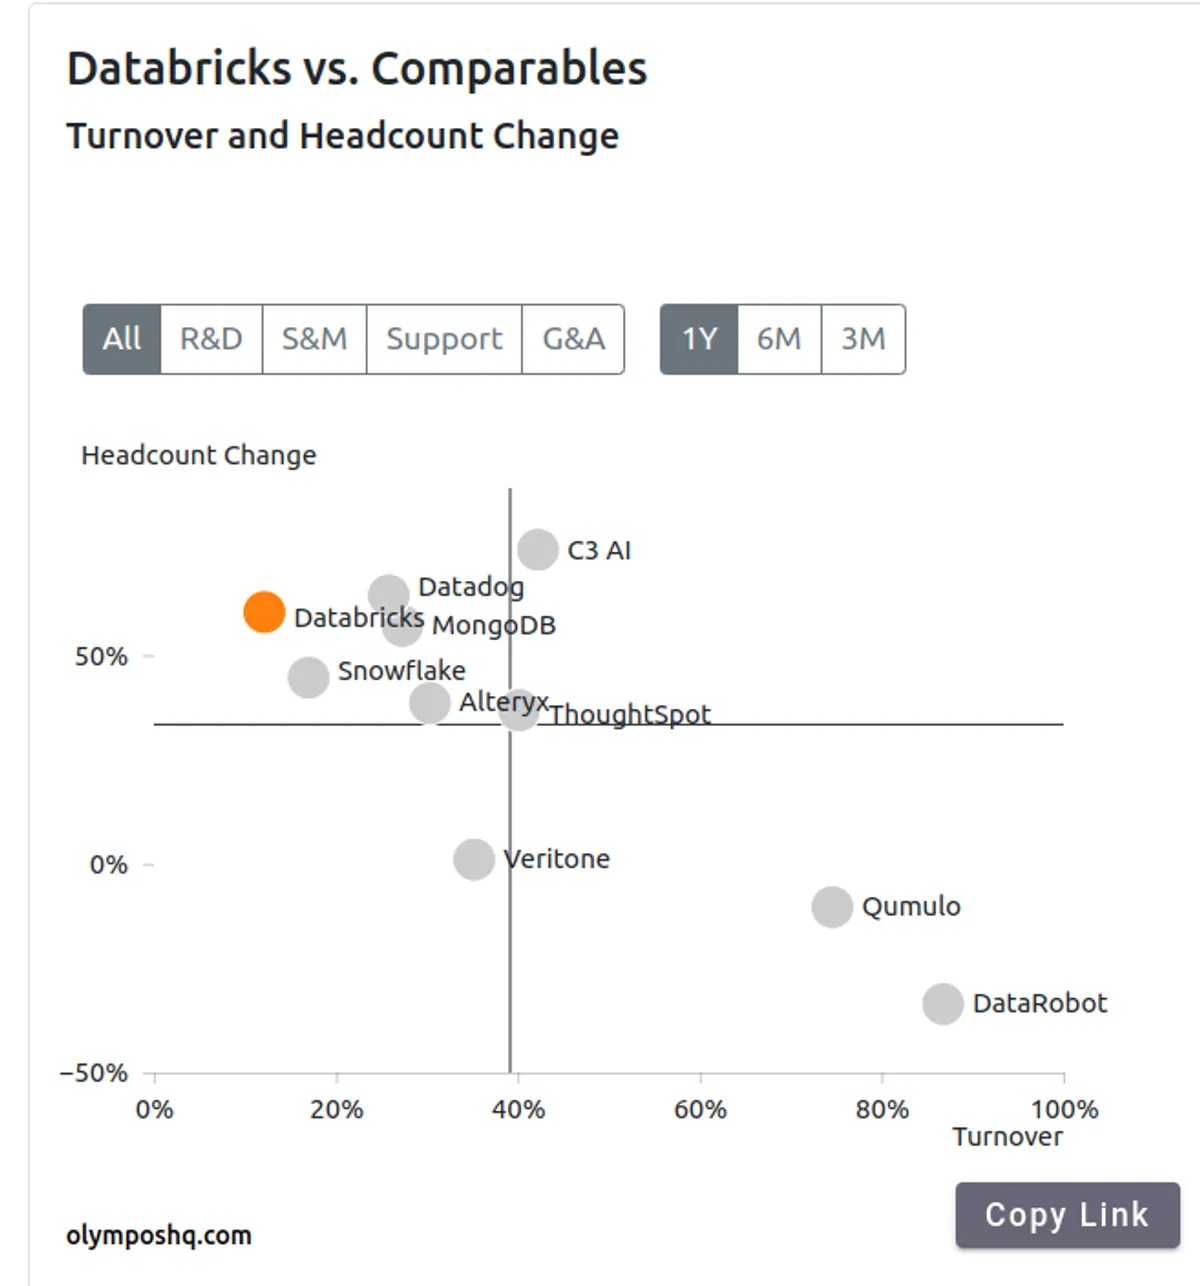Select the Datadog scatter point
The image size is (1200, 1286).
point(387,593)
